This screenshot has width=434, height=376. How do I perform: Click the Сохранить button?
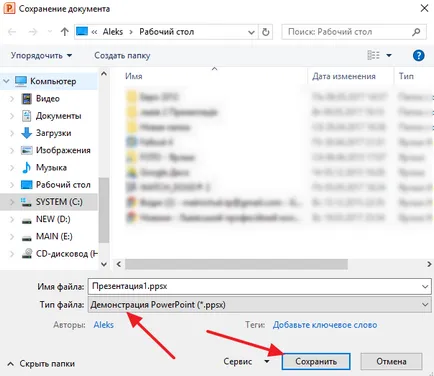click(x=316, y=362)
